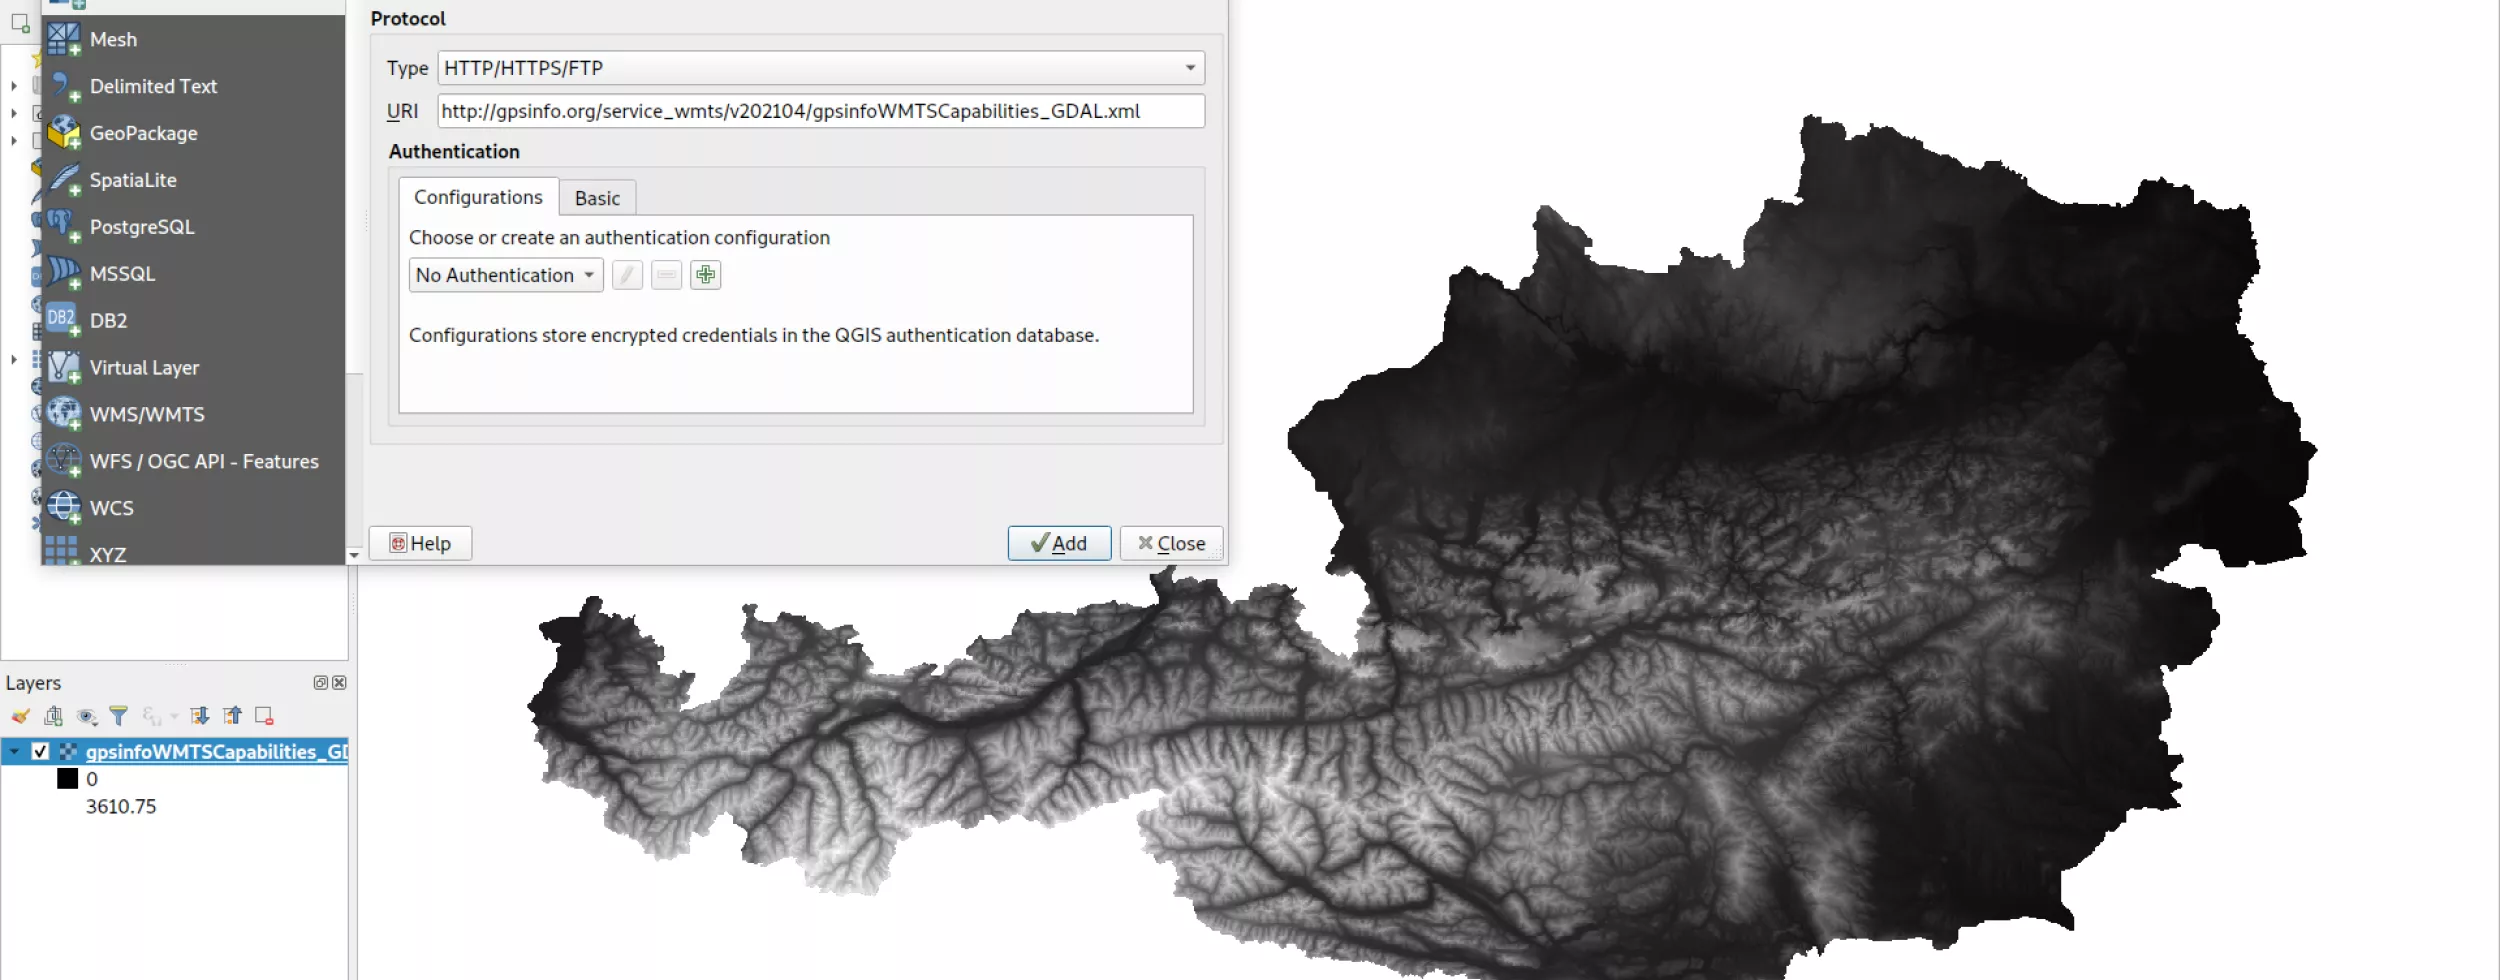This screenshot has width=2500, height=980.
Task: Add new authentication configuration with green plus
Action: click(x=705, y=275)
